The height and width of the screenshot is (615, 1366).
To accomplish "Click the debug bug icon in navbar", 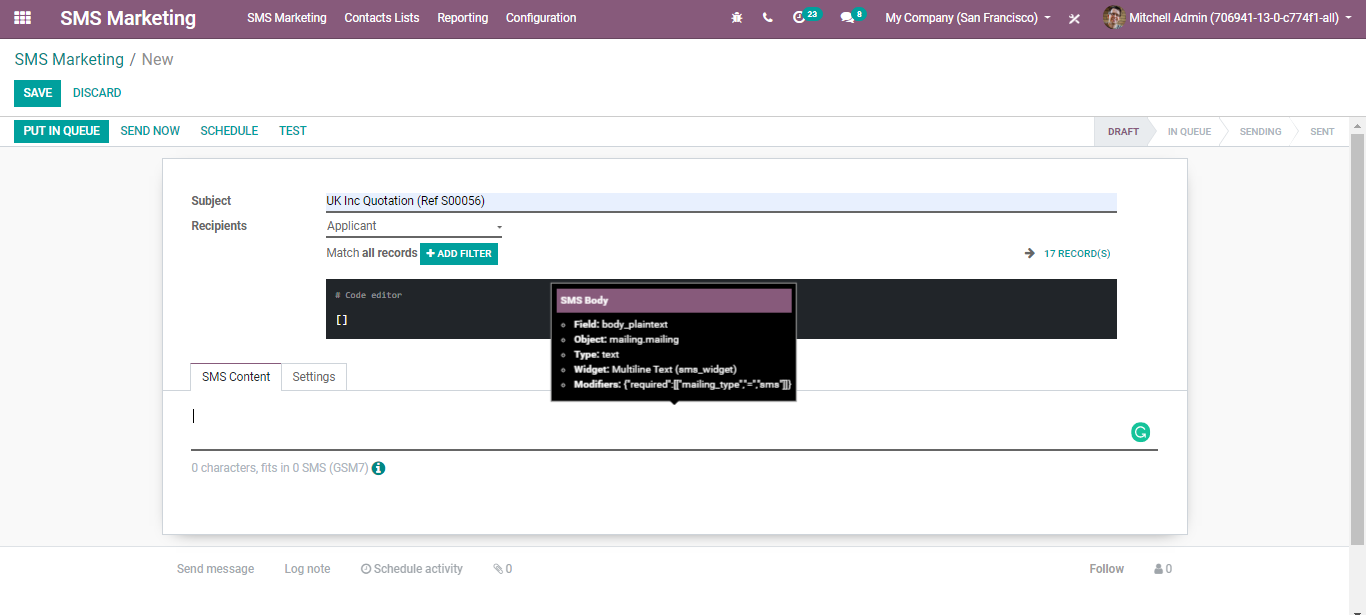I will tap(737, 18).
